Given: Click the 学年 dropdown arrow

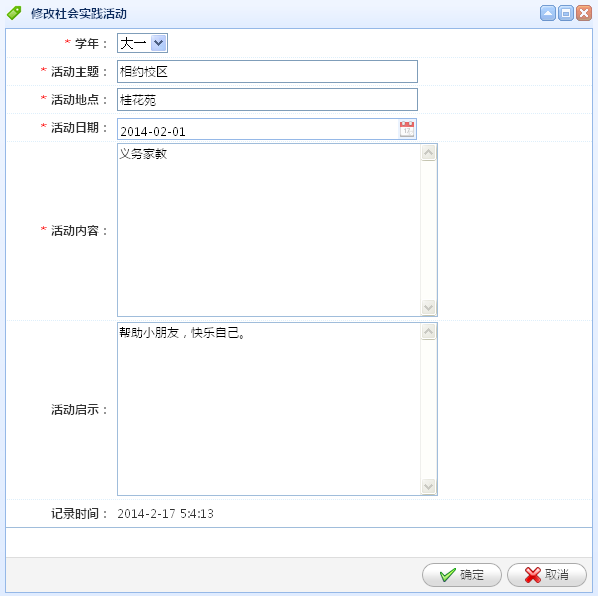Looking at the screenshot, I should pos(158,43).
